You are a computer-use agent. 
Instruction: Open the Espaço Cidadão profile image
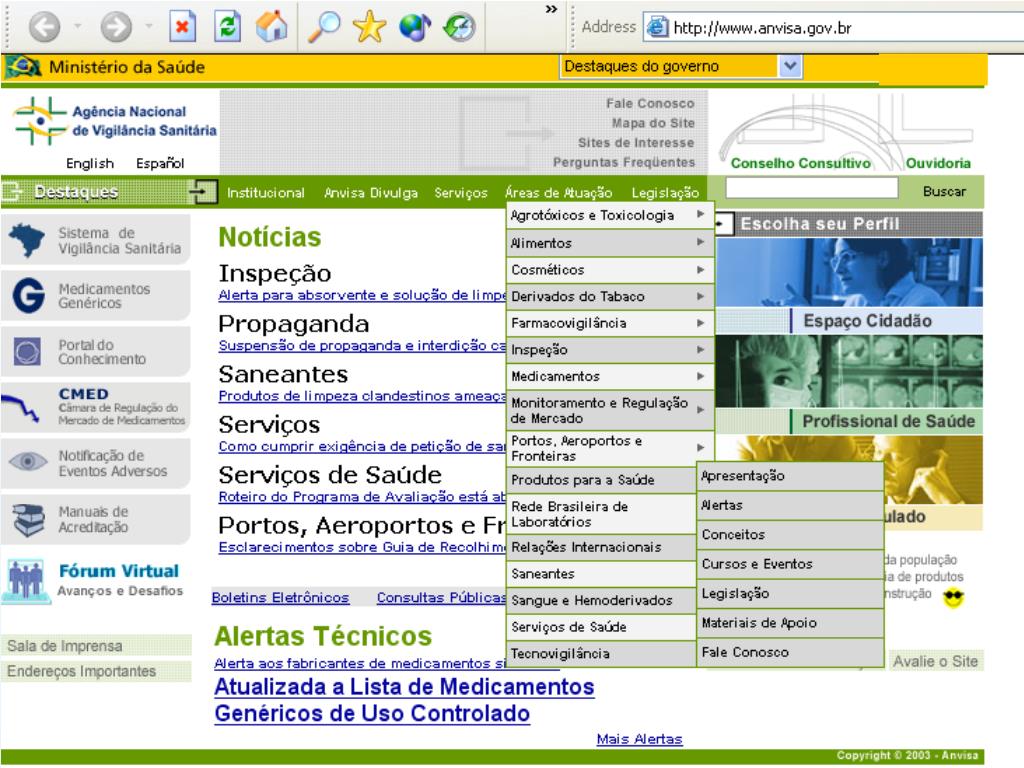coord(849,272)
